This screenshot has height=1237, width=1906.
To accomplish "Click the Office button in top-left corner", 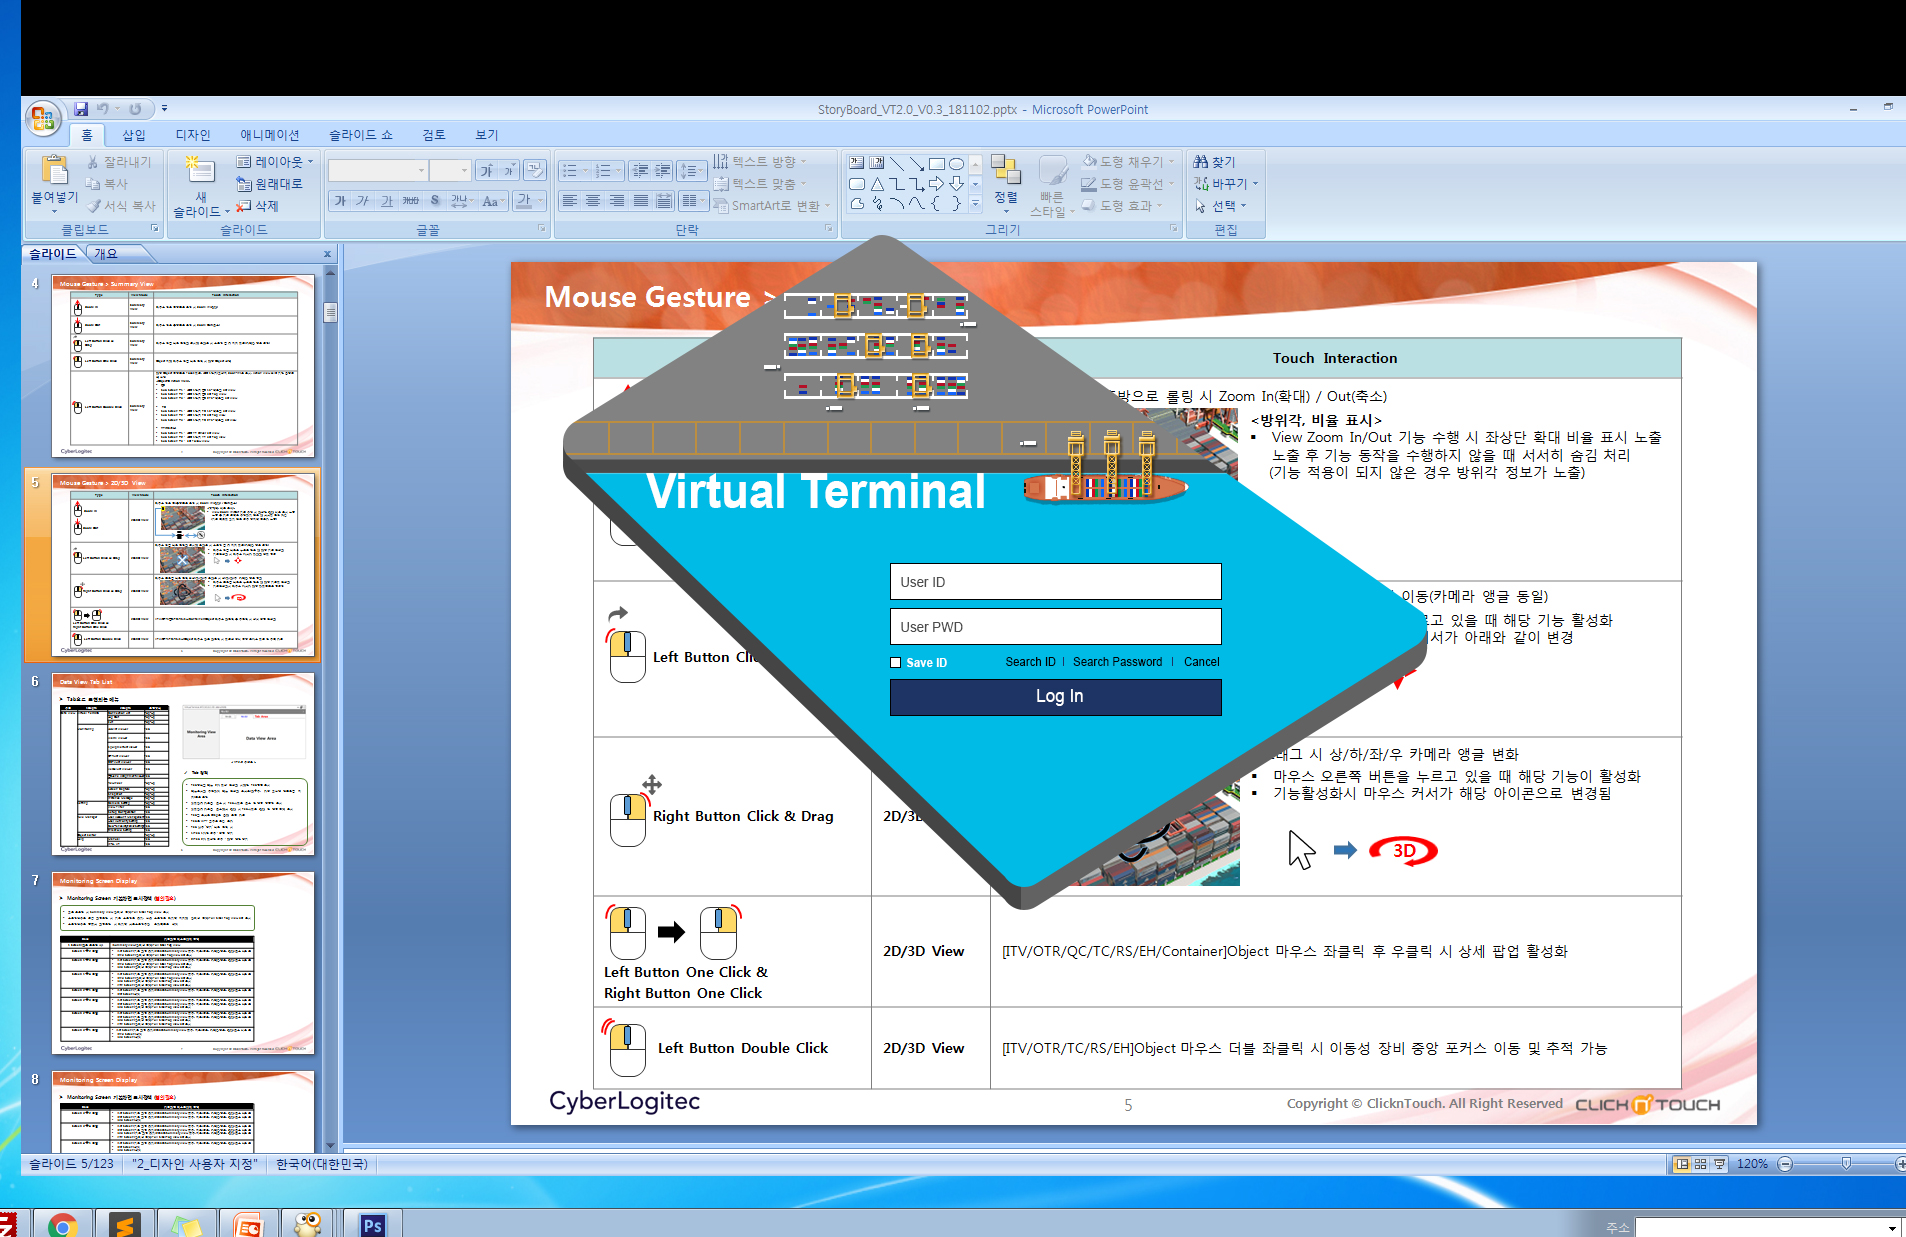I will click(x=43, y=119).
